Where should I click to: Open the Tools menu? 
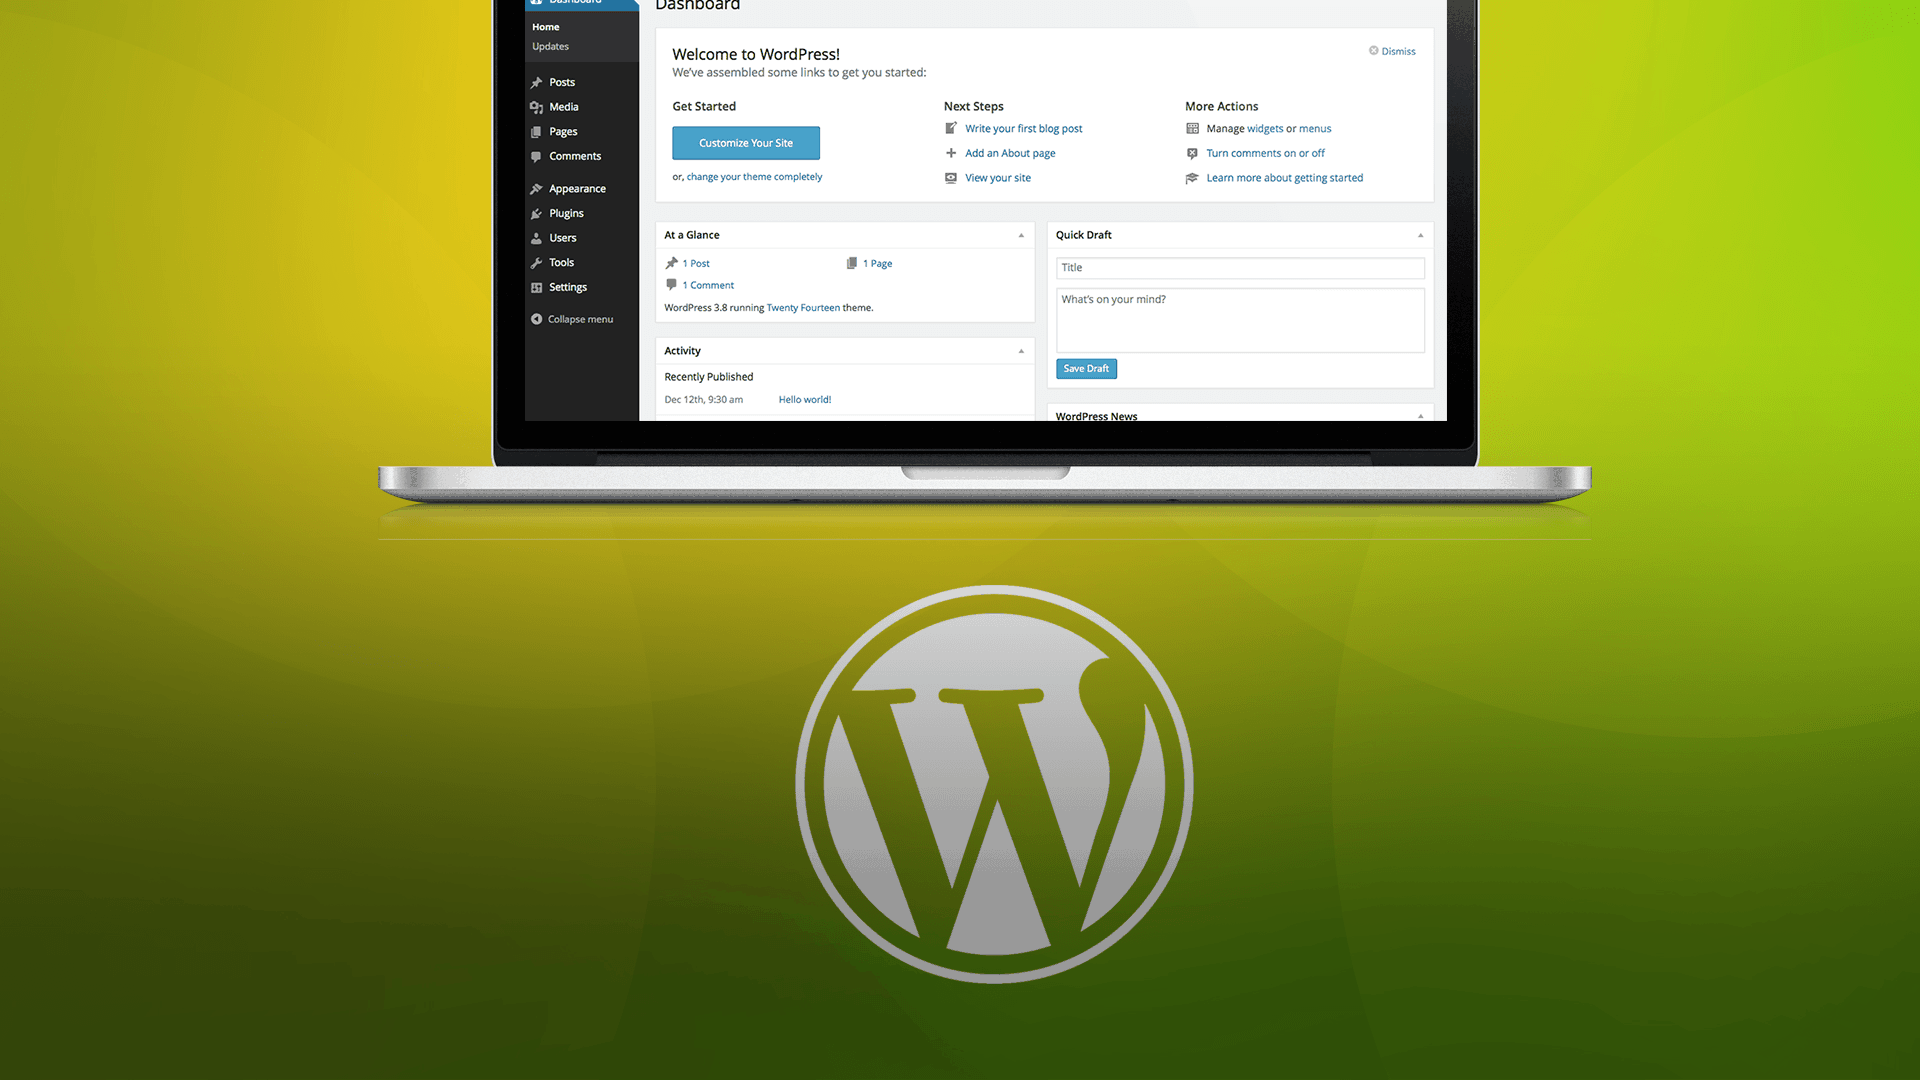pyautogui.click(x=561, y=263)
